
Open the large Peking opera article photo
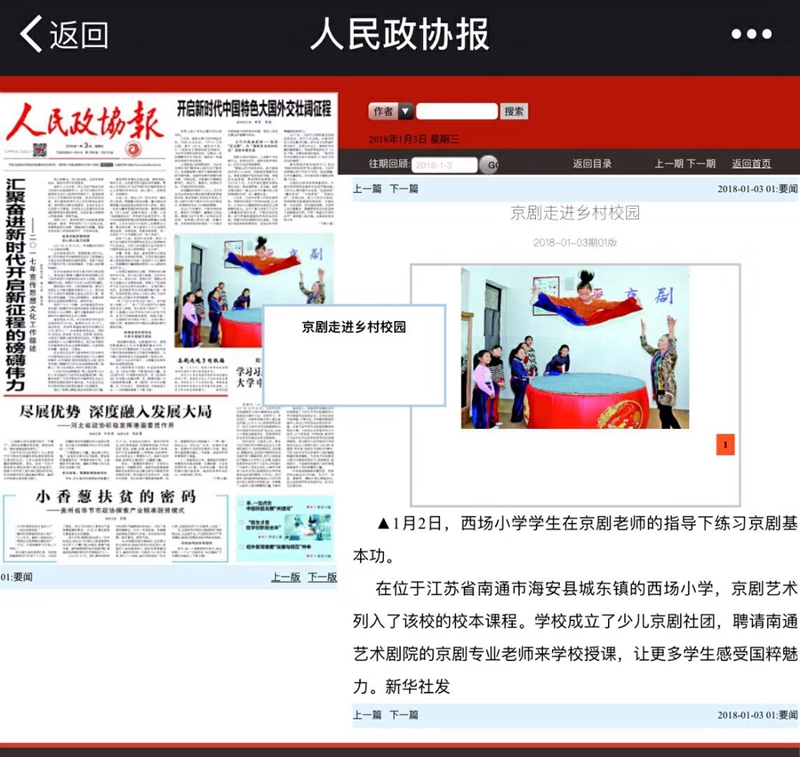point(575,347)
